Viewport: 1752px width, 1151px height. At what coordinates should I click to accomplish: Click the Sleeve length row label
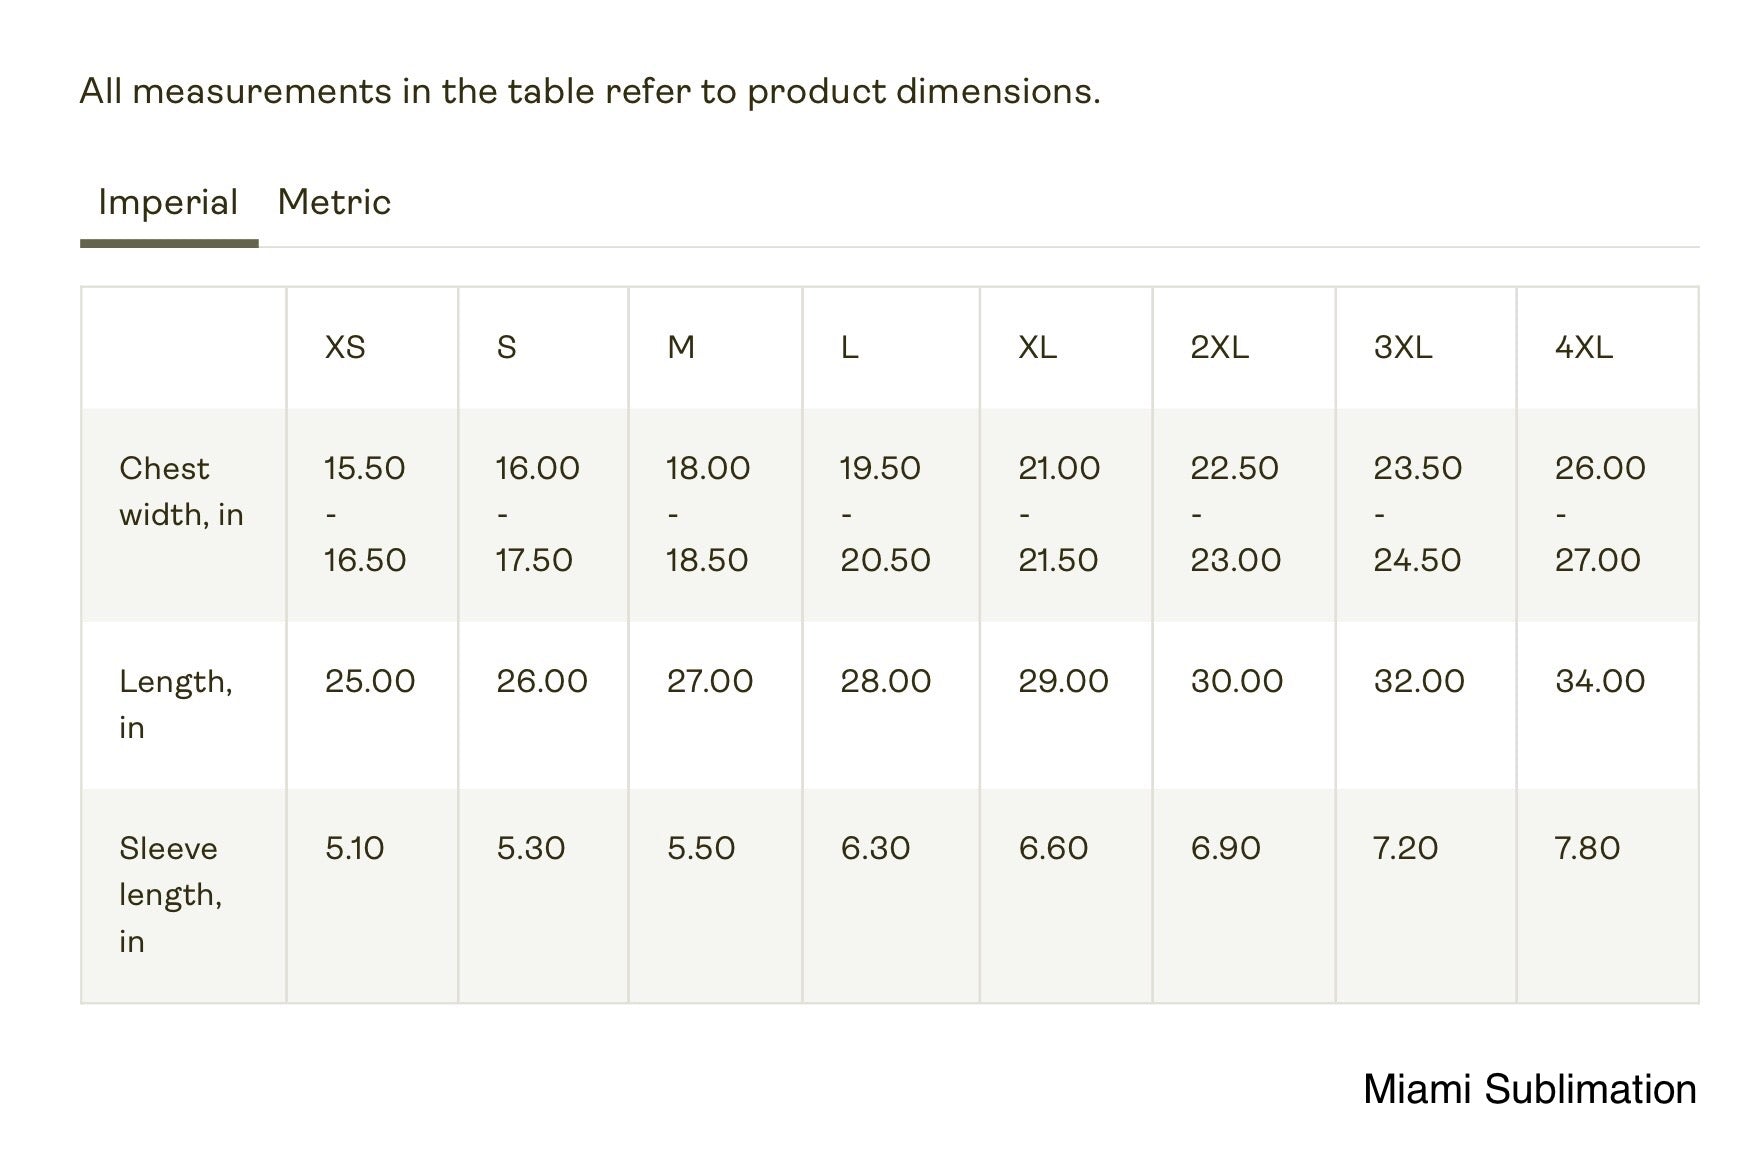[x=170, y=894]
